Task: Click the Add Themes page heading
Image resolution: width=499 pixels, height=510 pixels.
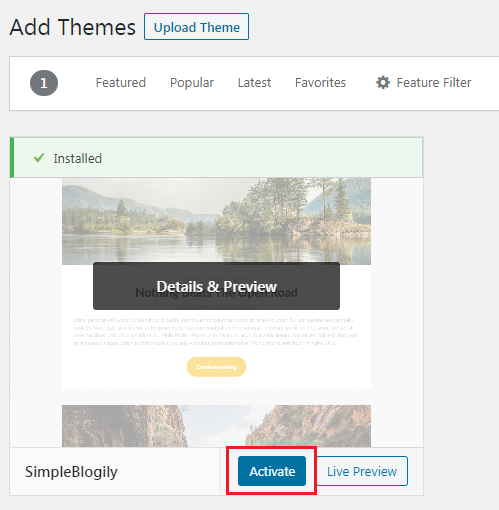Action: point(73,27)
